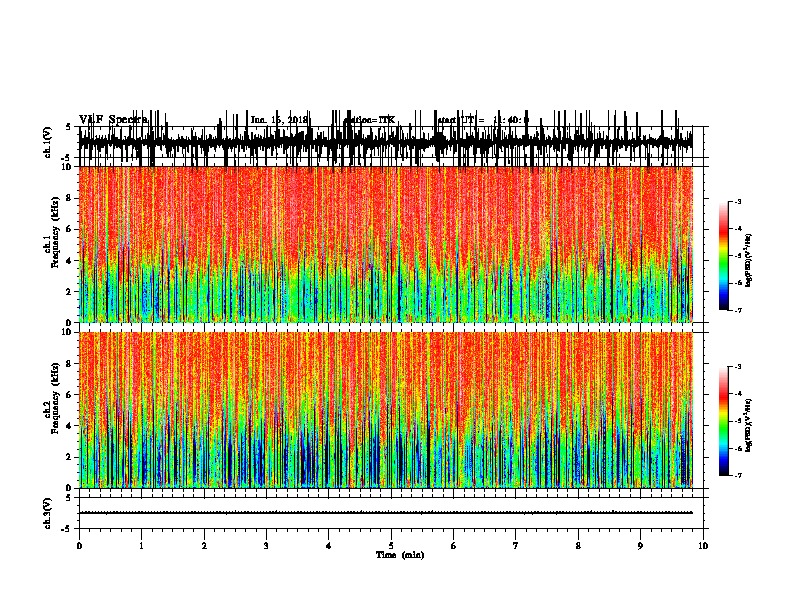The image size is (792, 612).
Task: Click the ch.2 color bar log(PSD) label
Action: [x=749, y=425]
